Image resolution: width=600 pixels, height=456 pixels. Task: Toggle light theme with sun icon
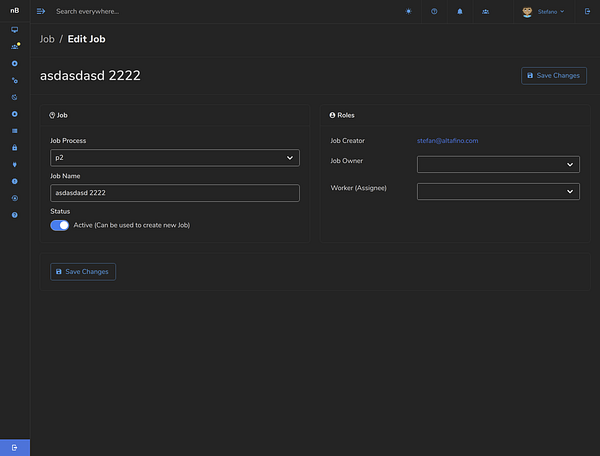pyautogui.click(x=408, y=11)
